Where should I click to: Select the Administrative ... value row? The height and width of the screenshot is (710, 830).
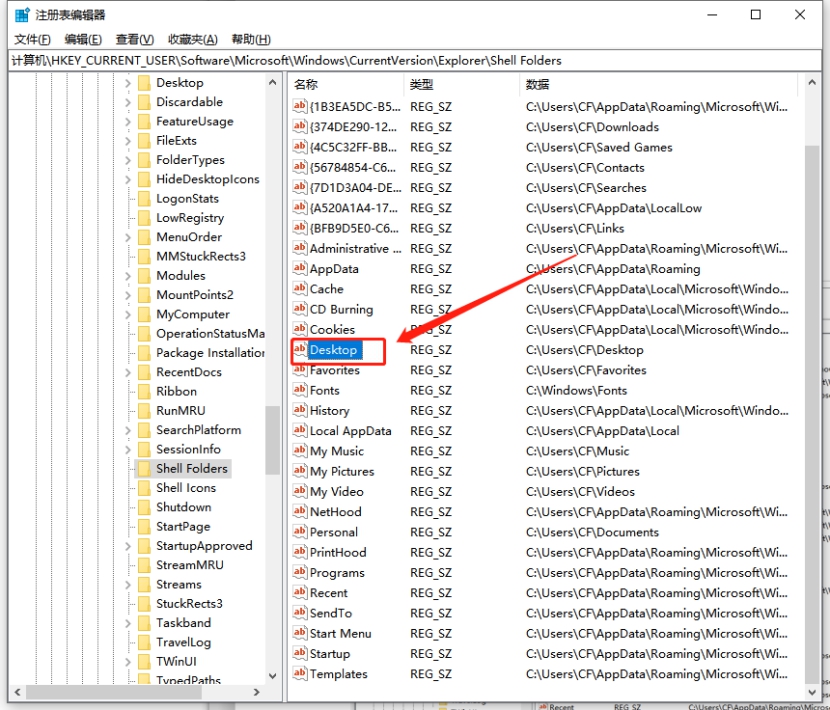[x=543, y=248]
